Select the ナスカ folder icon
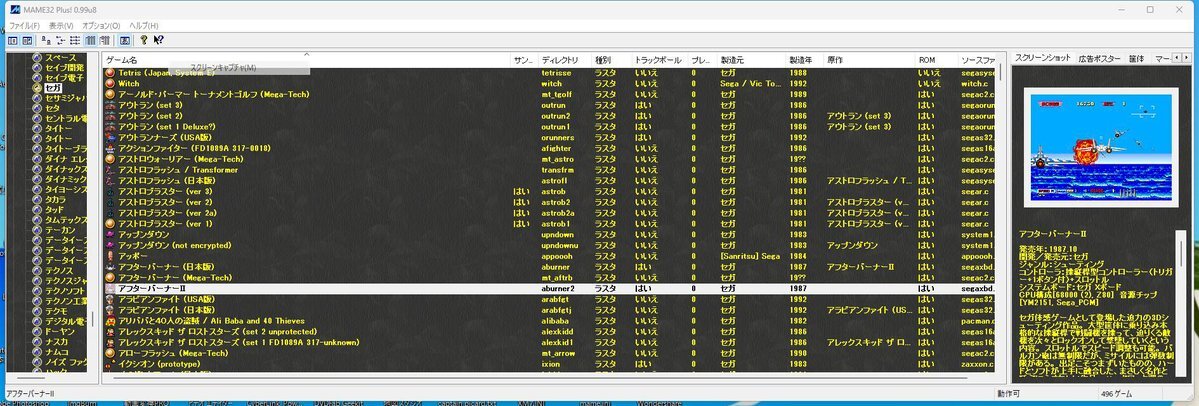Viewport: 1199px width, 406px height. [x=37, y=341]
